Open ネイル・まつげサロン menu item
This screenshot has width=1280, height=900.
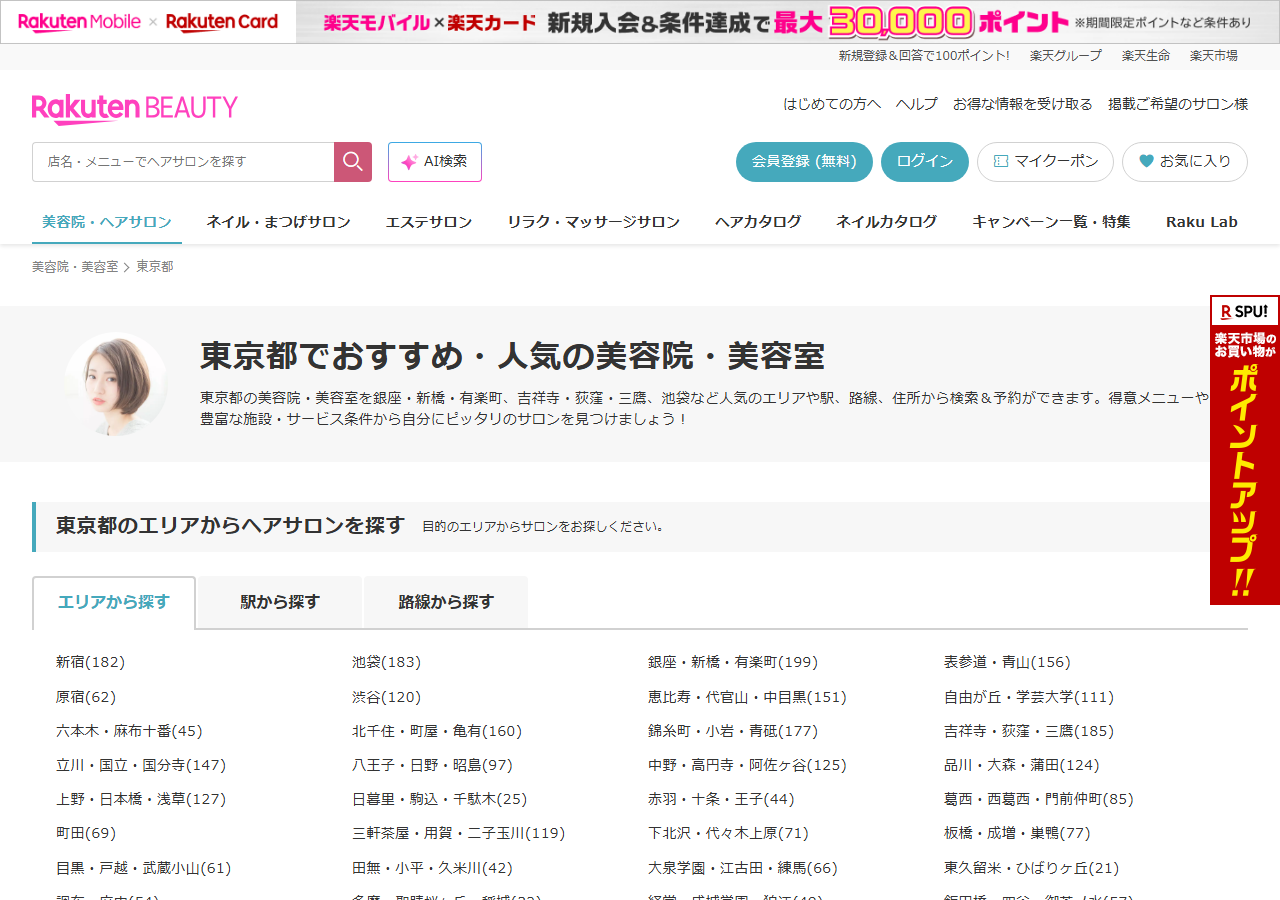tap(278, 222)
